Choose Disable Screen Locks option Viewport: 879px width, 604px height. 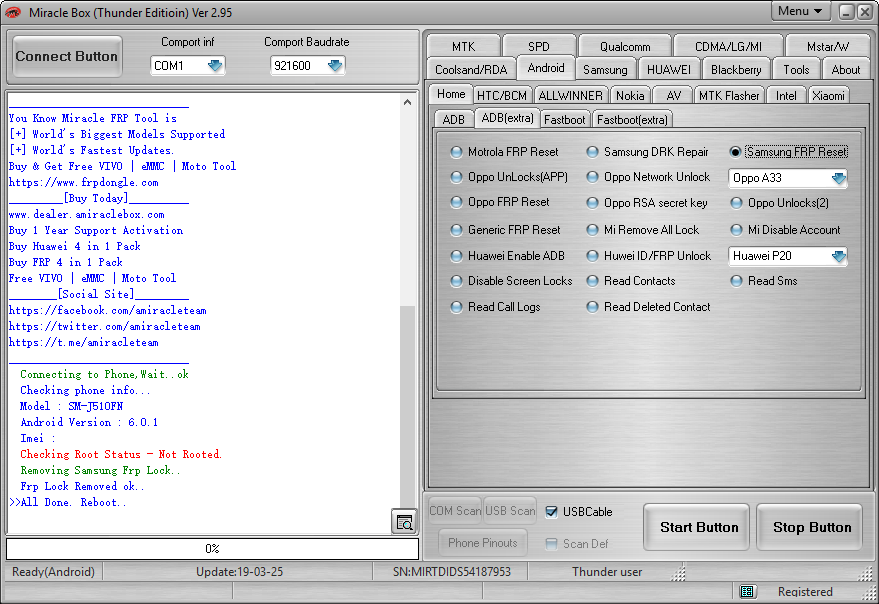[512, 281]
